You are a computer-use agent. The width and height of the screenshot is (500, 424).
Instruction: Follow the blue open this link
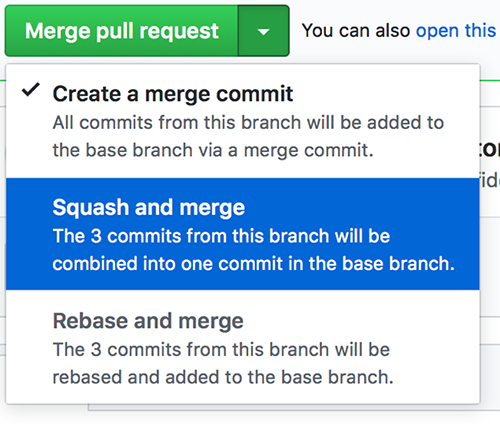point(456,31)
